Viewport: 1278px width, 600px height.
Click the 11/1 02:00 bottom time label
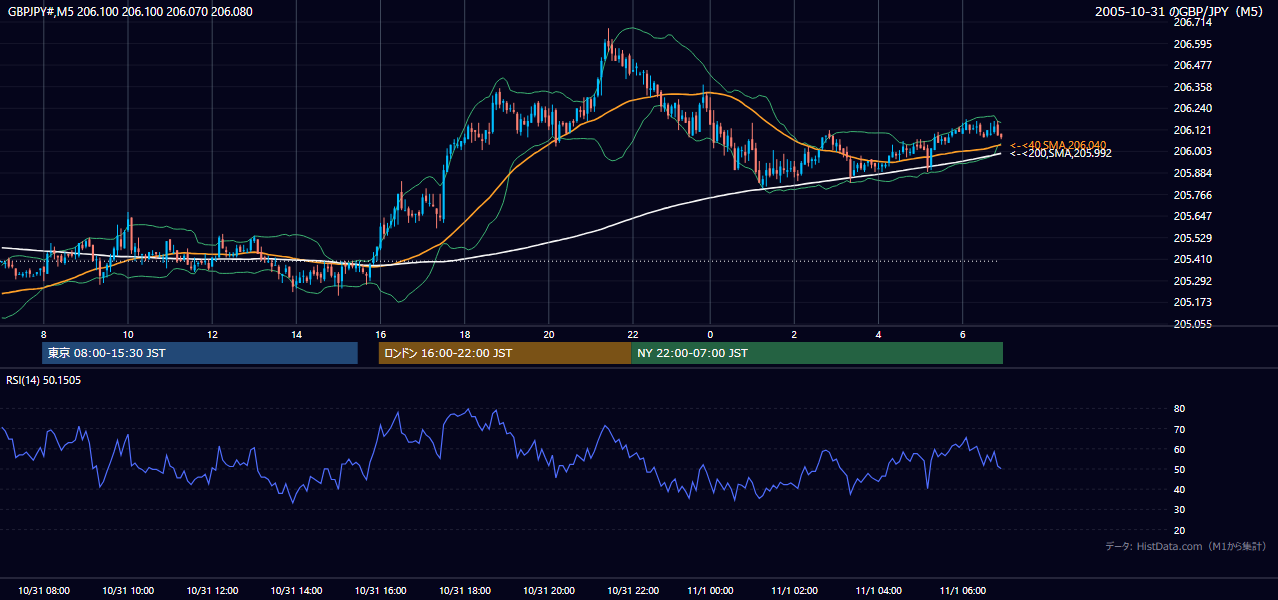[x=794, y=591]
